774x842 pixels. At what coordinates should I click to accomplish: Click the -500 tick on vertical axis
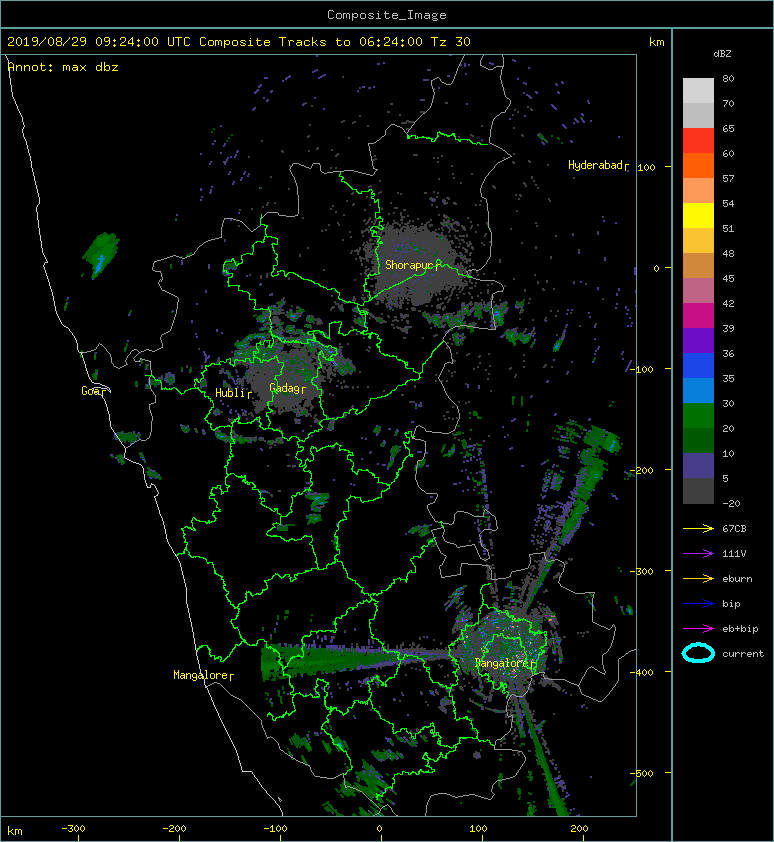tap(642, 773)
